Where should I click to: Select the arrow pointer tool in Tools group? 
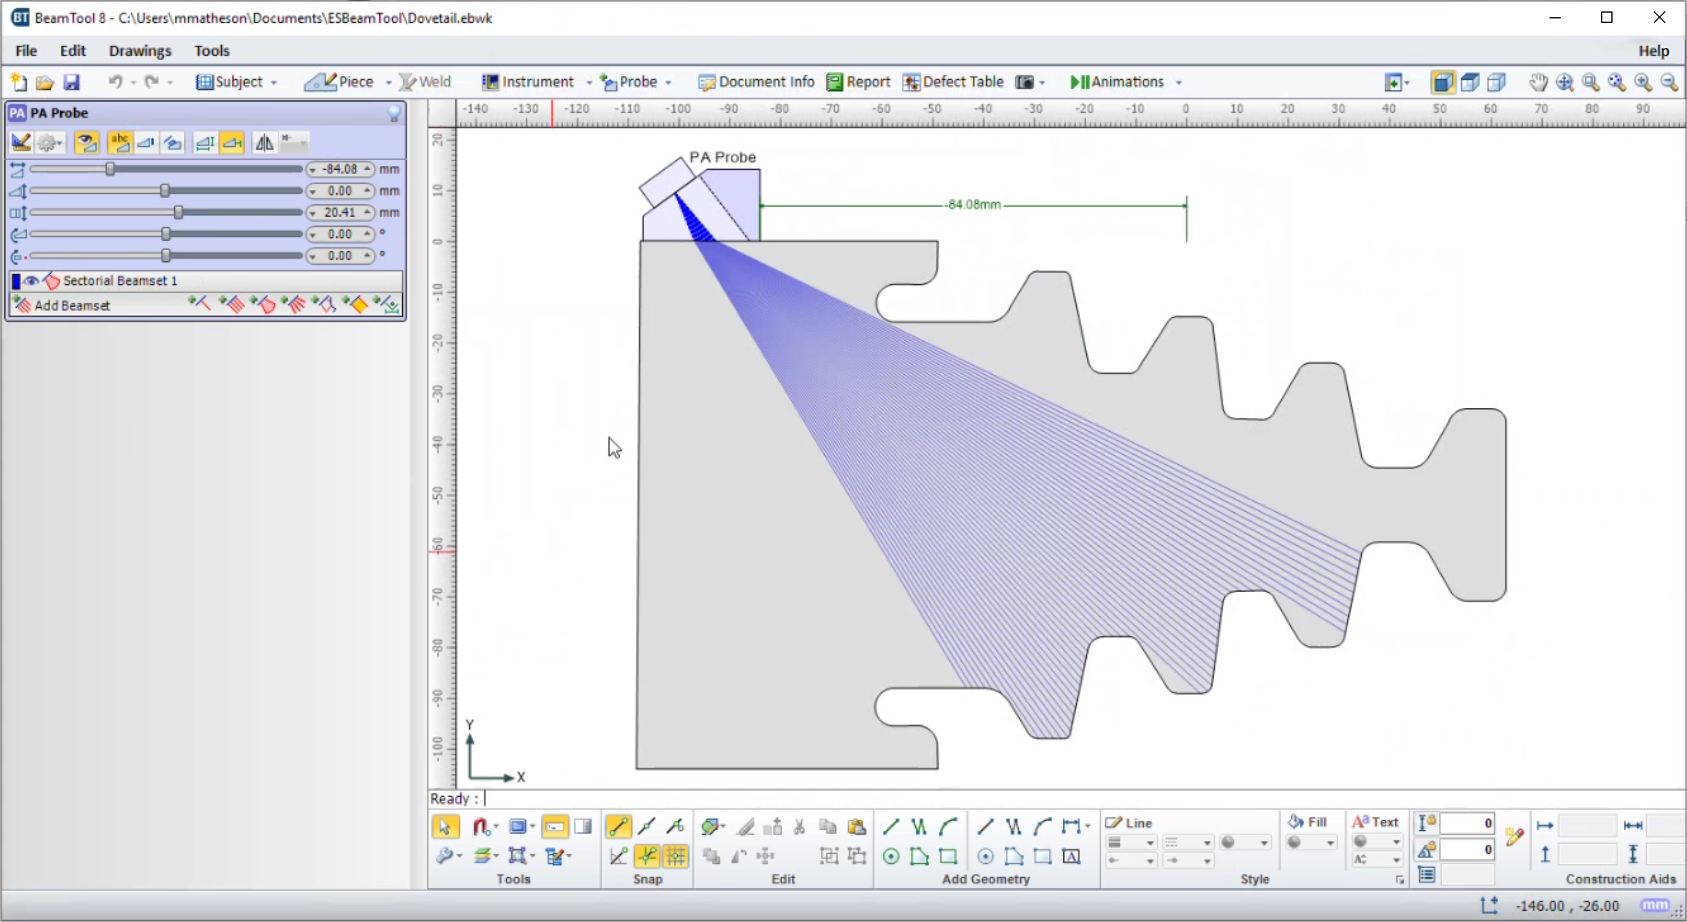(445, 826)
